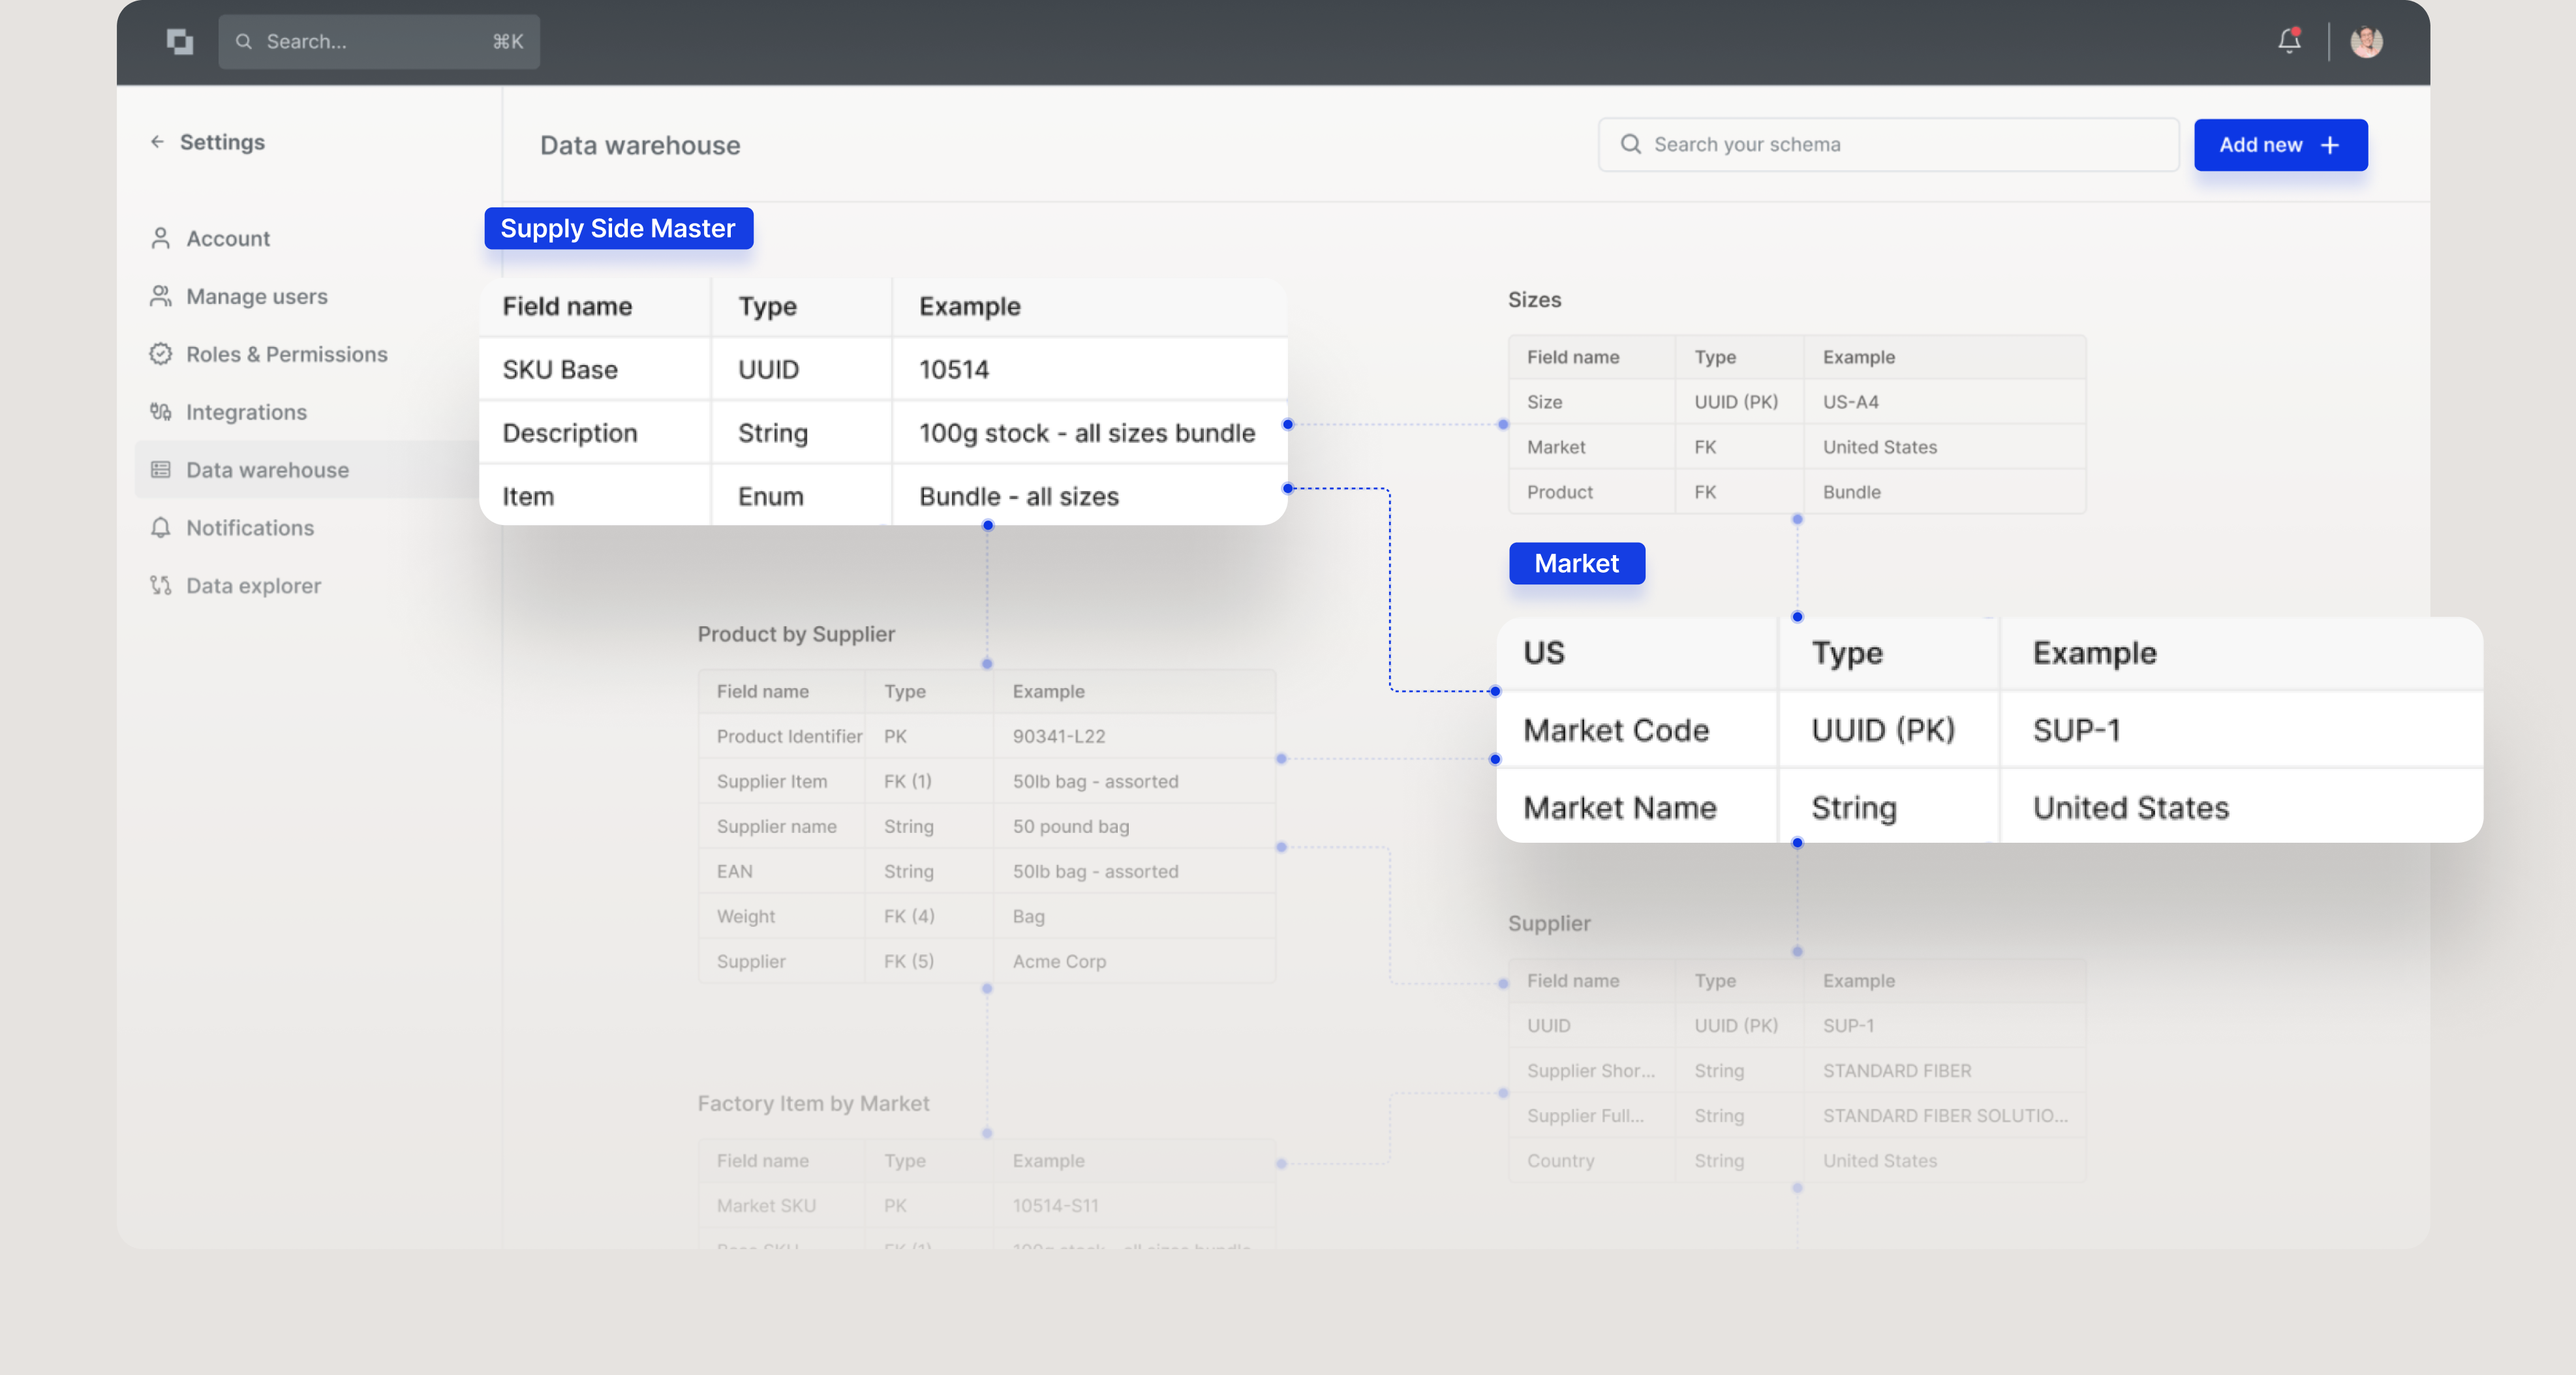Click the back arrow next to Settings
The image size is (2576, 1375).
[x=157, y=142]
